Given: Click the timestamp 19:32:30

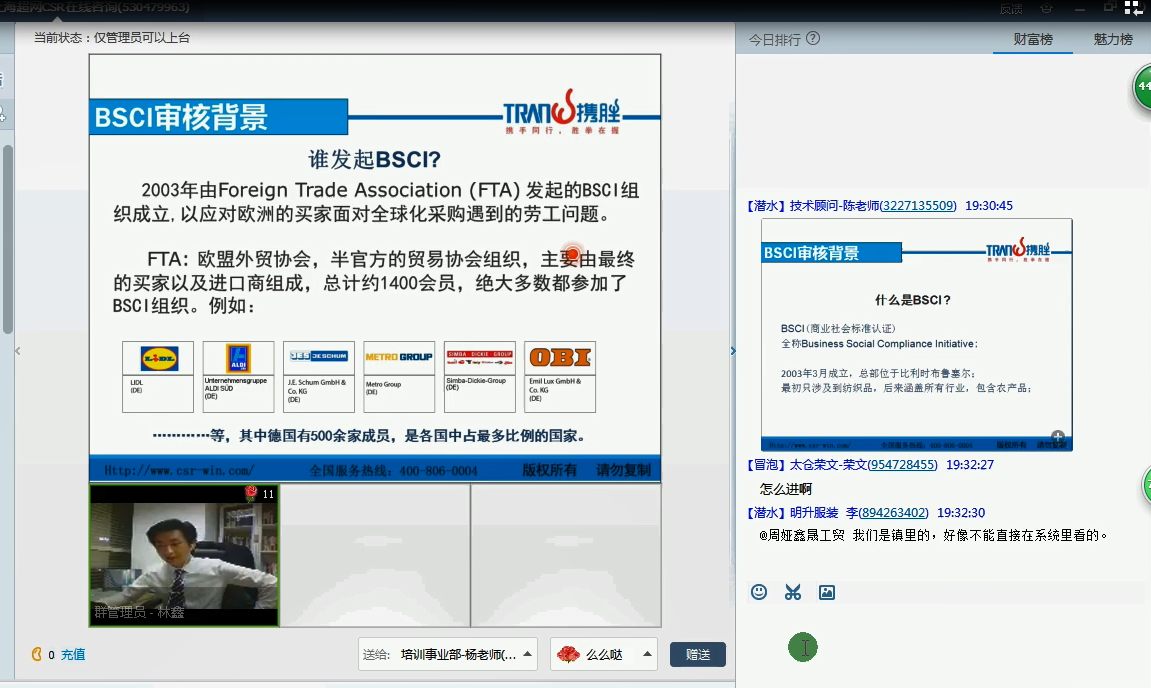Looking at the screenshot, I should [x=961, y=513].
